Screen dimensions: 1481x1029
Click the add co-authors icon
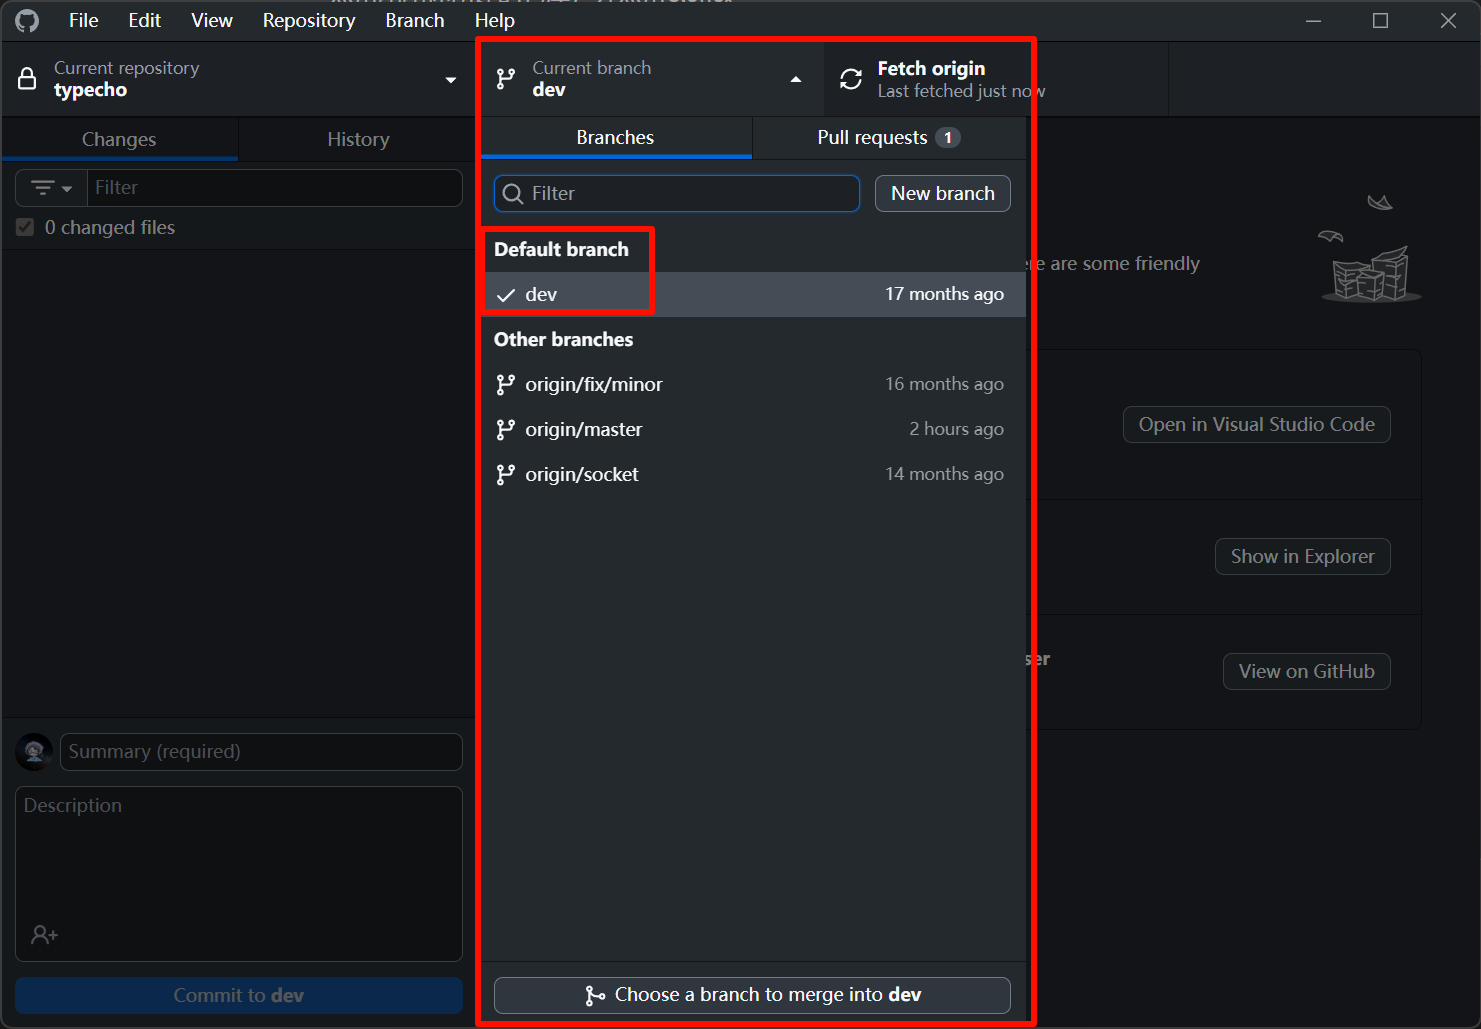[44, 935]
